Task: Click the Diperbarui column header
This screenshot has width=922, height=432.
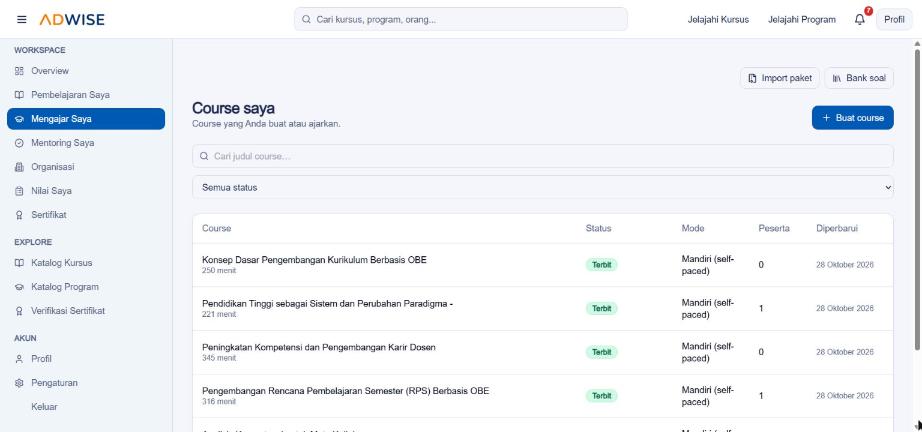Action: coord(837,228)
